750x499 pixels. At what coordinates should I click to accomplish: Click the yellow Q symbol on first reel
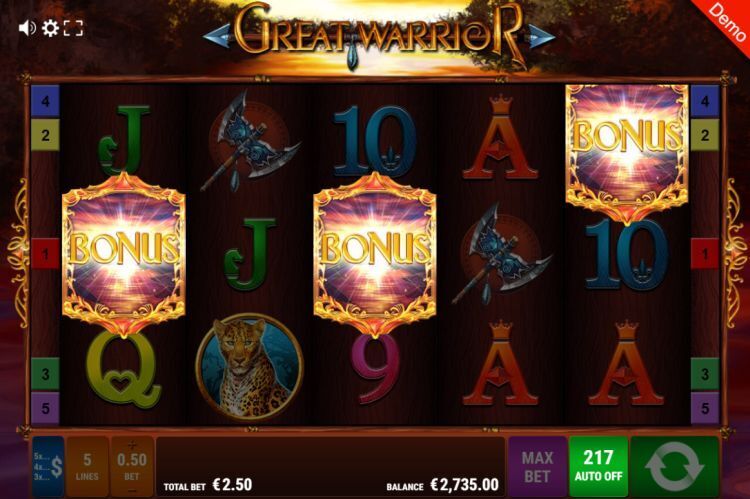coord(123,368)
